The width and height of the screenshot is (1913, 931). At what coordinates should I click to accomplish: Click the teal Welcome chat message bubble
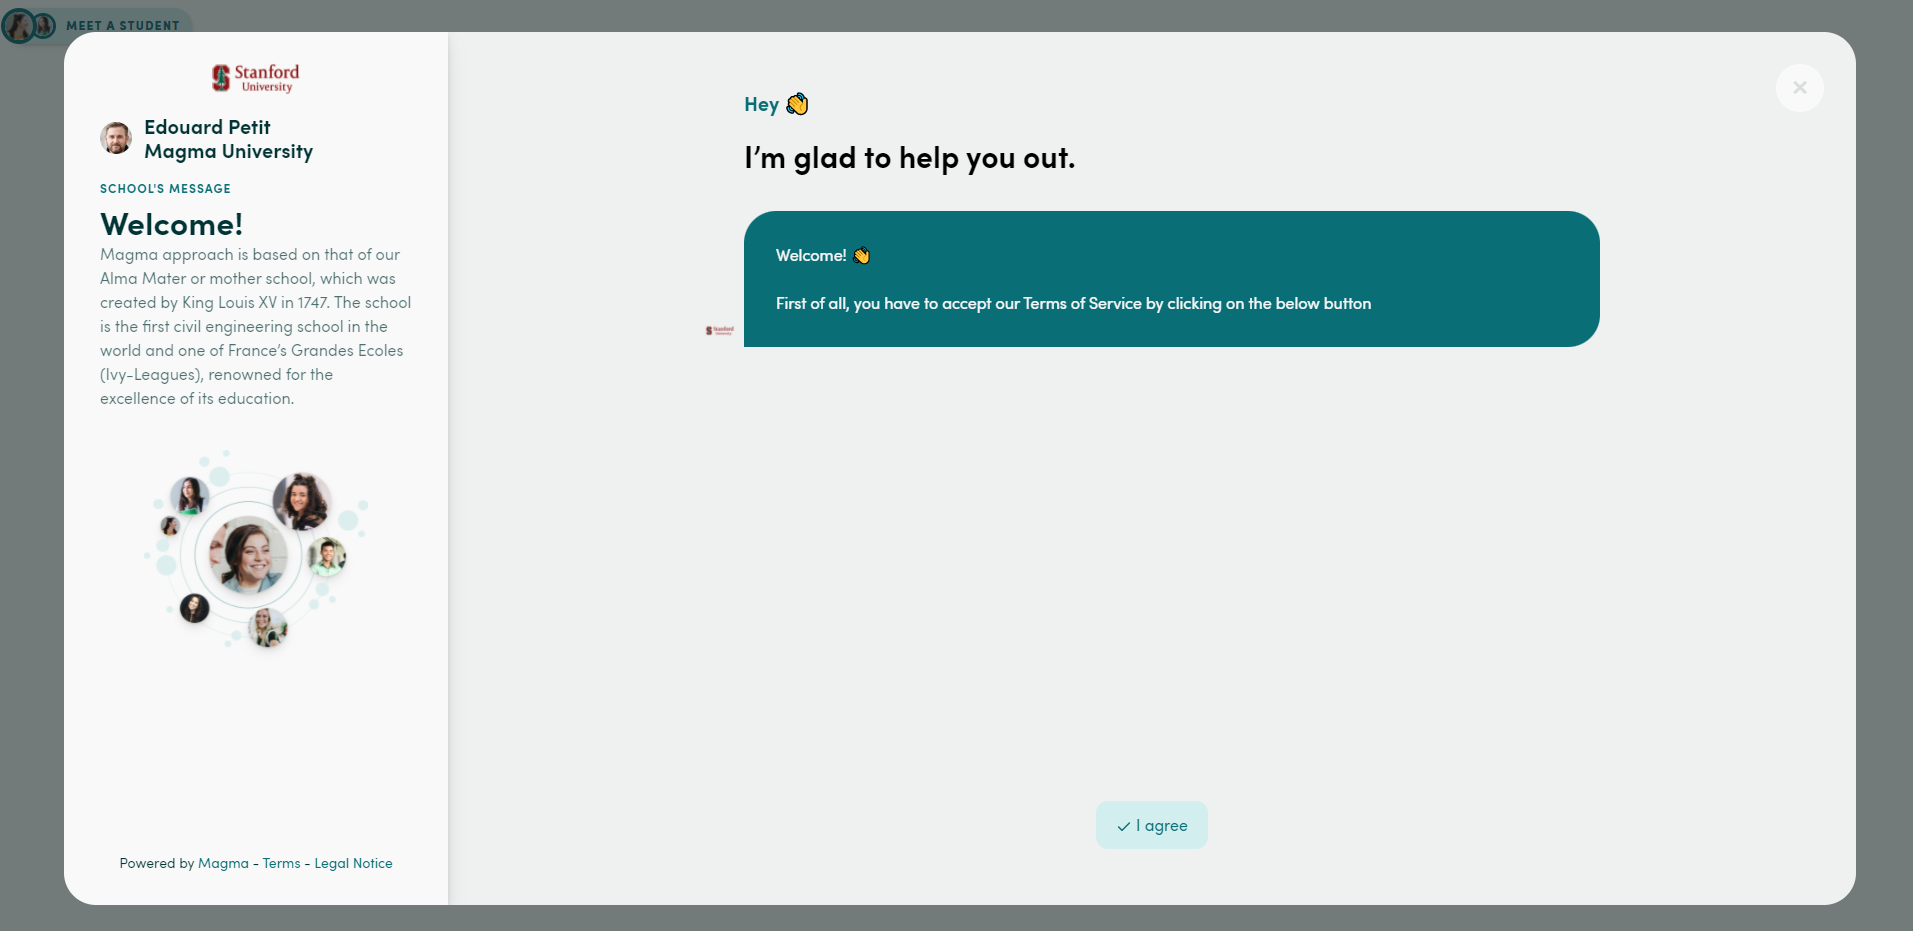pos(1171,279)
